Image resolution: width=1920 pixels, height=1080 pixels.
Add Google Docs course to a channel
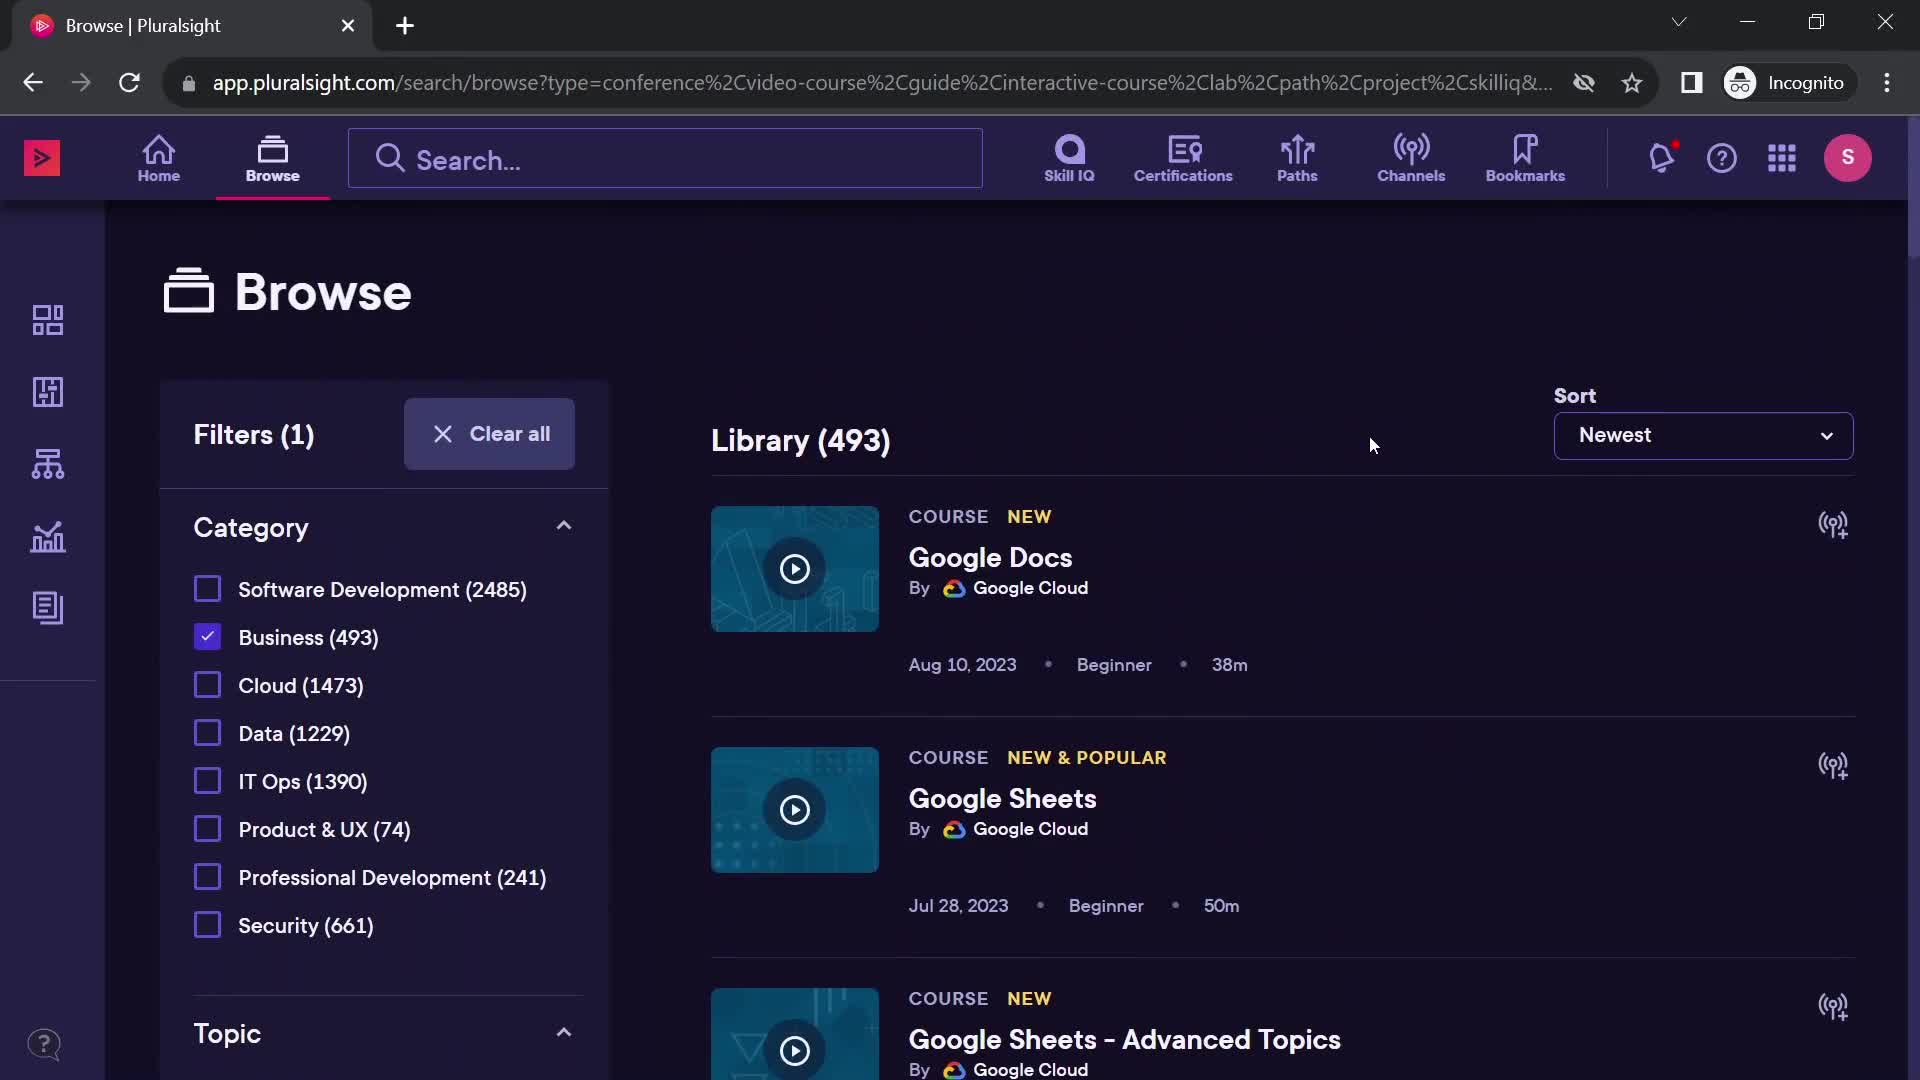1833,525
